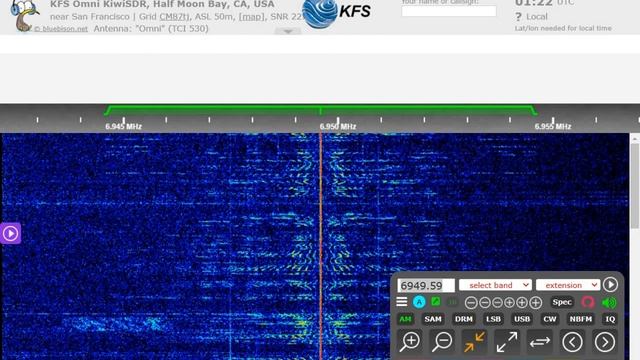The height and width of the screenshot is (360, 640).
Task: Page waterfall left with circled left arrow
Action: 572,341
